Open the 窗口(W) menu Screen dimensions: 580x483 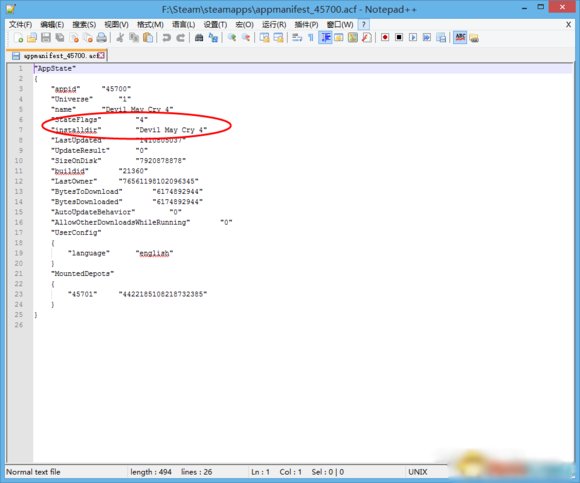[340, 25]
